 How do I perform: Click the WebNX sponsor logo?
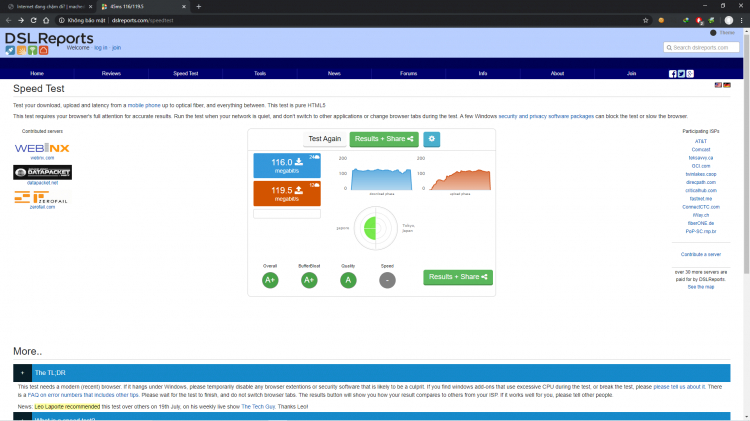click(42, 148)
